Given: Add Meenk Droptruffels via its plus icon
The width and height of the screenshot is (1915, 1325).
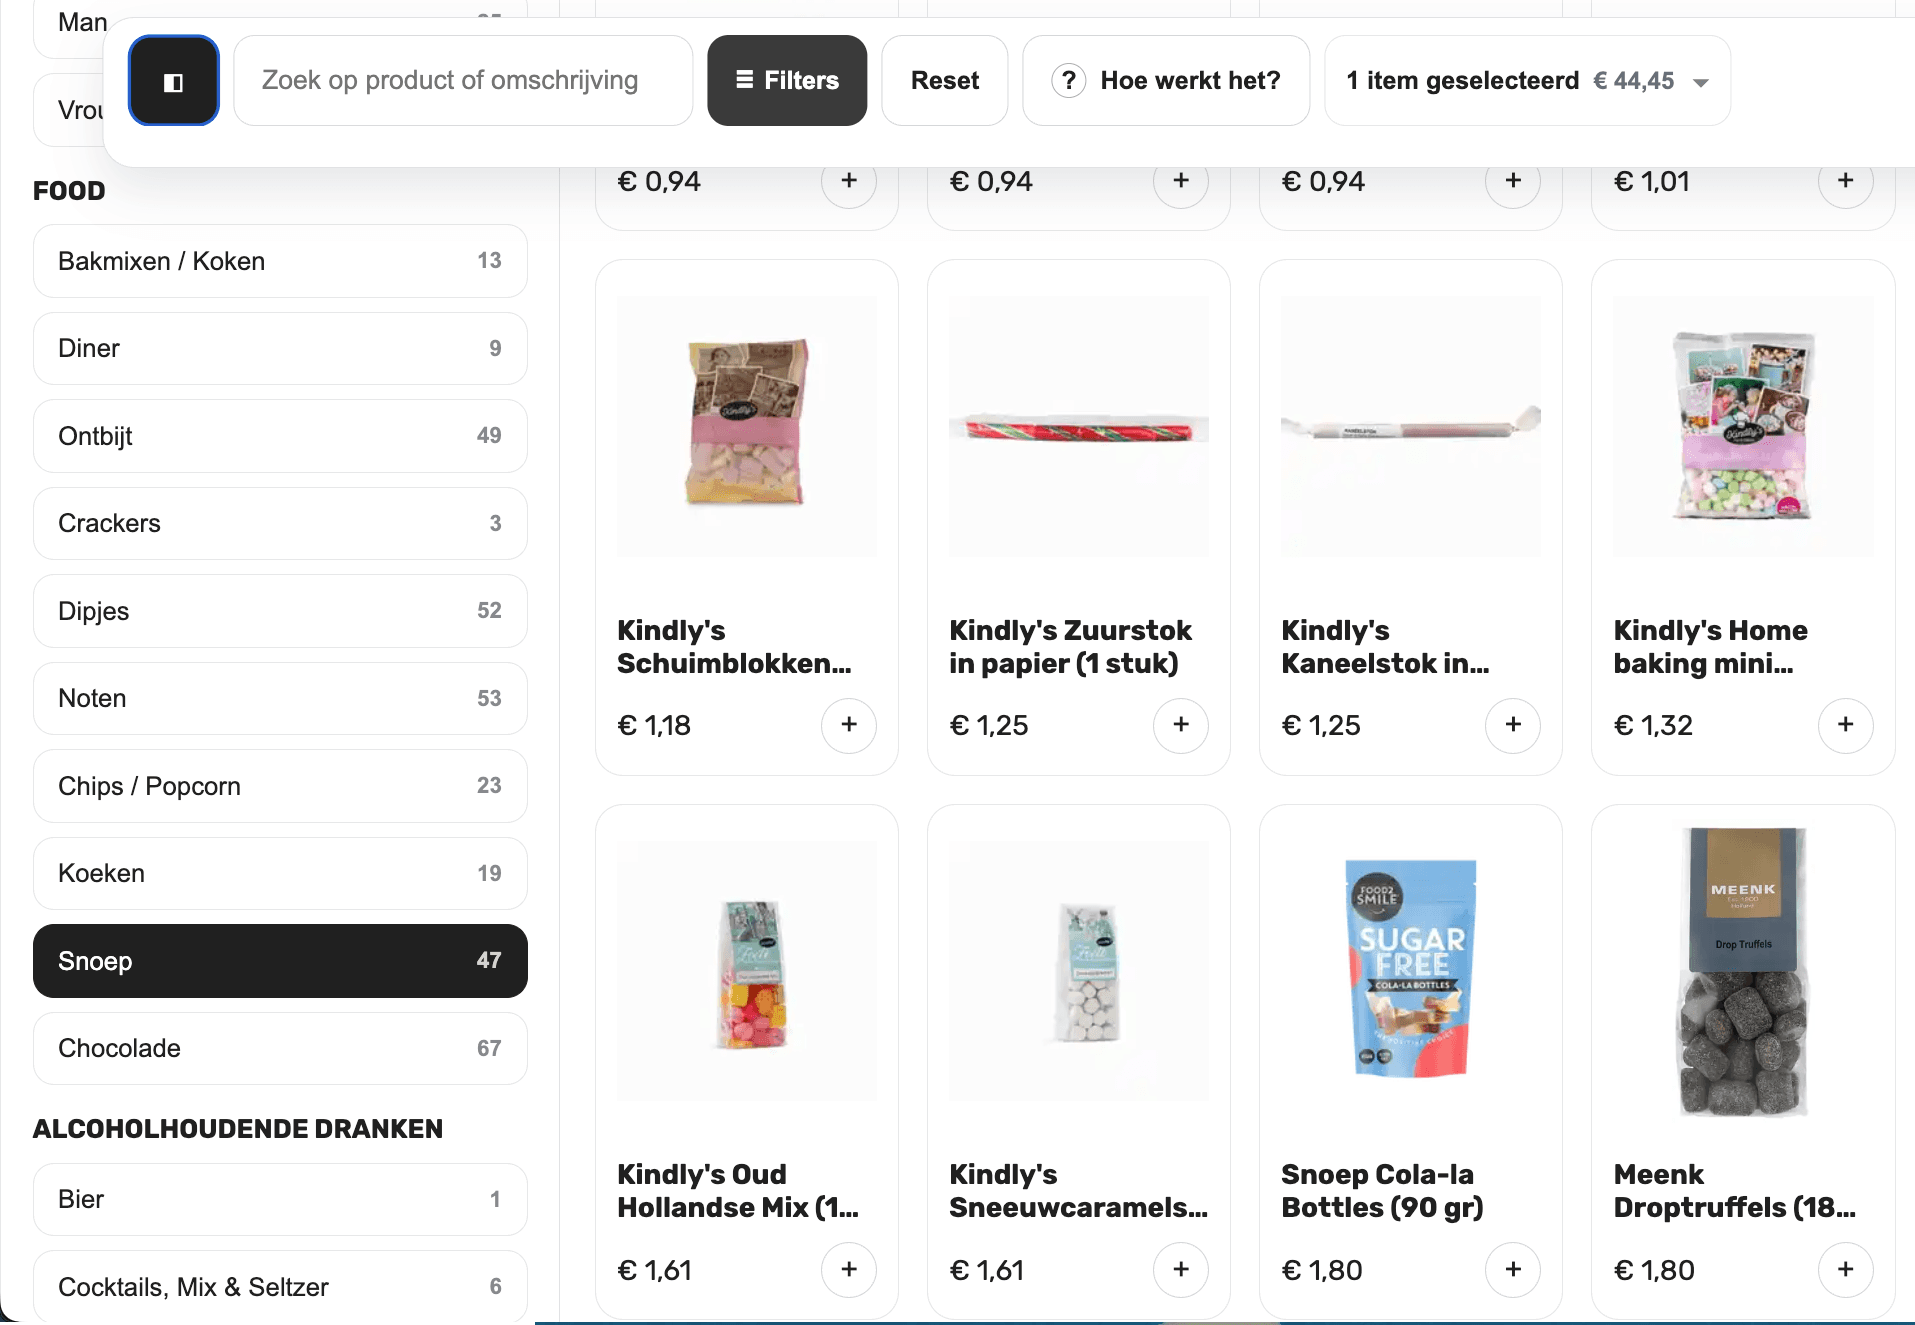Looking at the screenshot, I should click(1845, 1270).
